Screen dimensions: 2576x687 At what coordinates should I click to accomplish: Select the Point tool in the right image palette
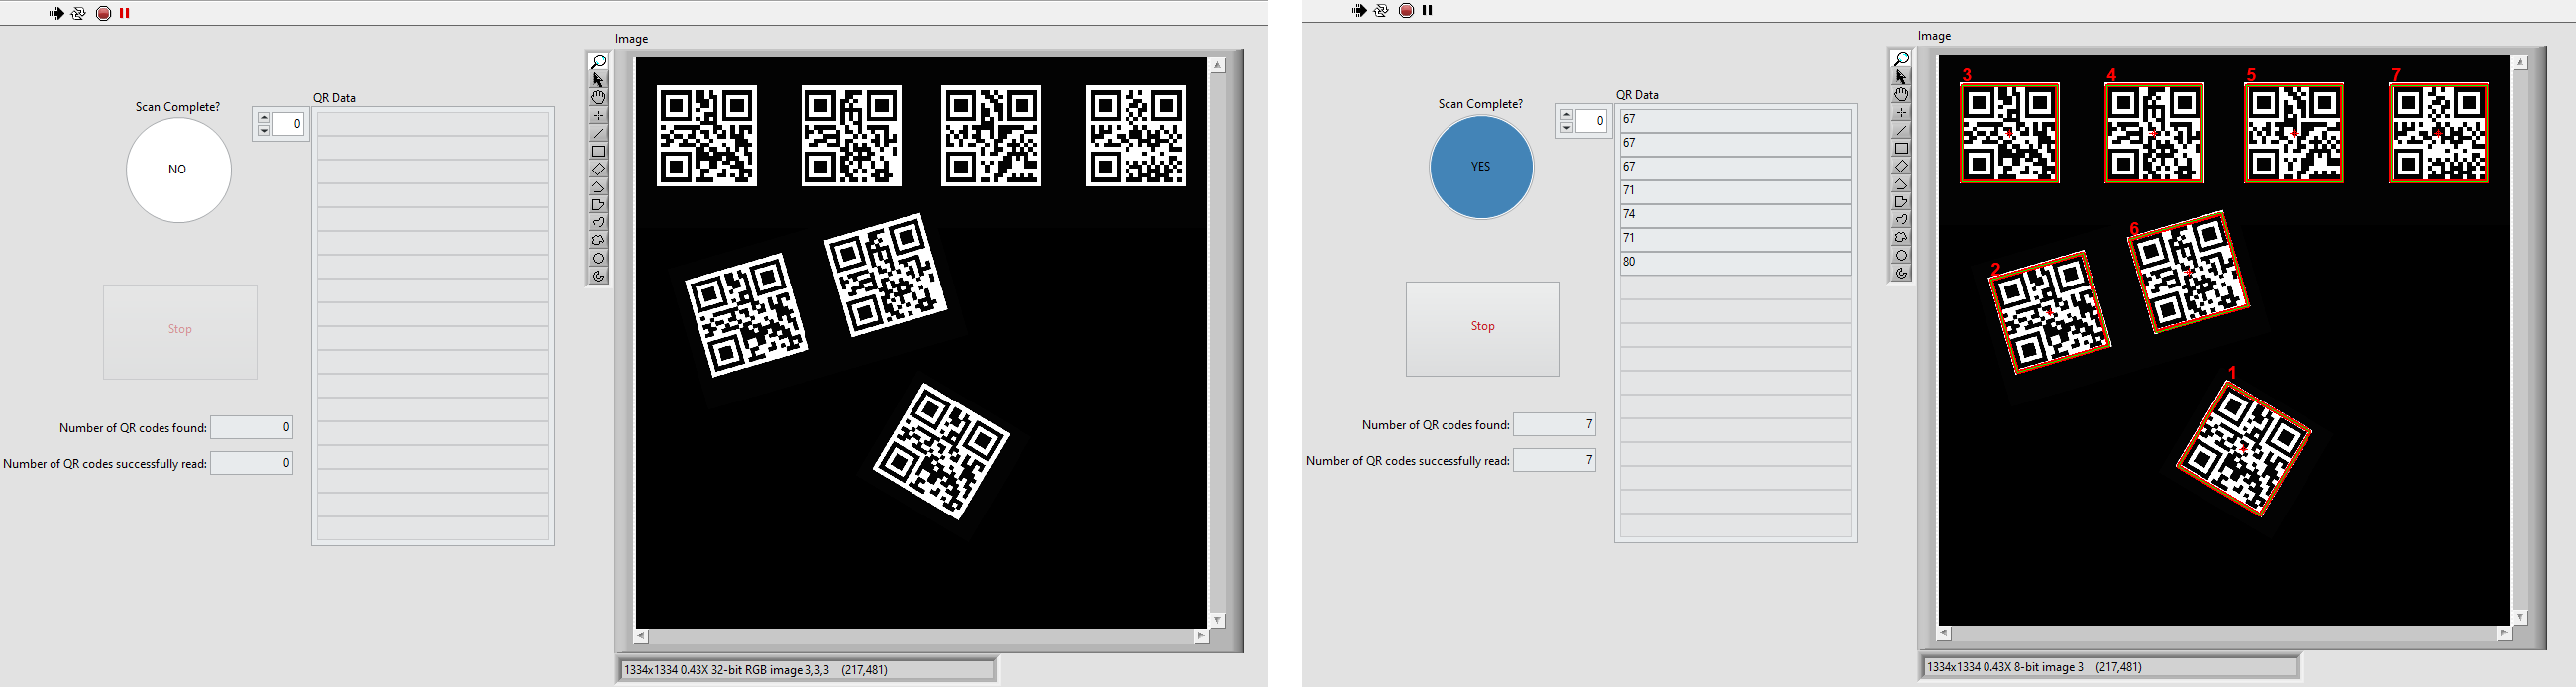click(1901, 113)
